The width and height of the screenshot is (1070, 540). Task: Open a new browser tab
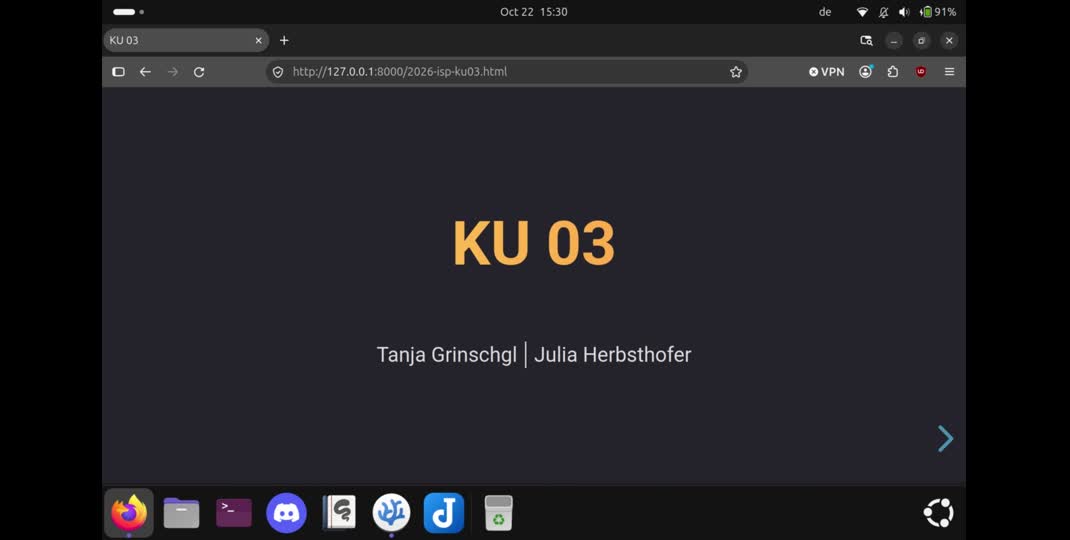point(284,40)
